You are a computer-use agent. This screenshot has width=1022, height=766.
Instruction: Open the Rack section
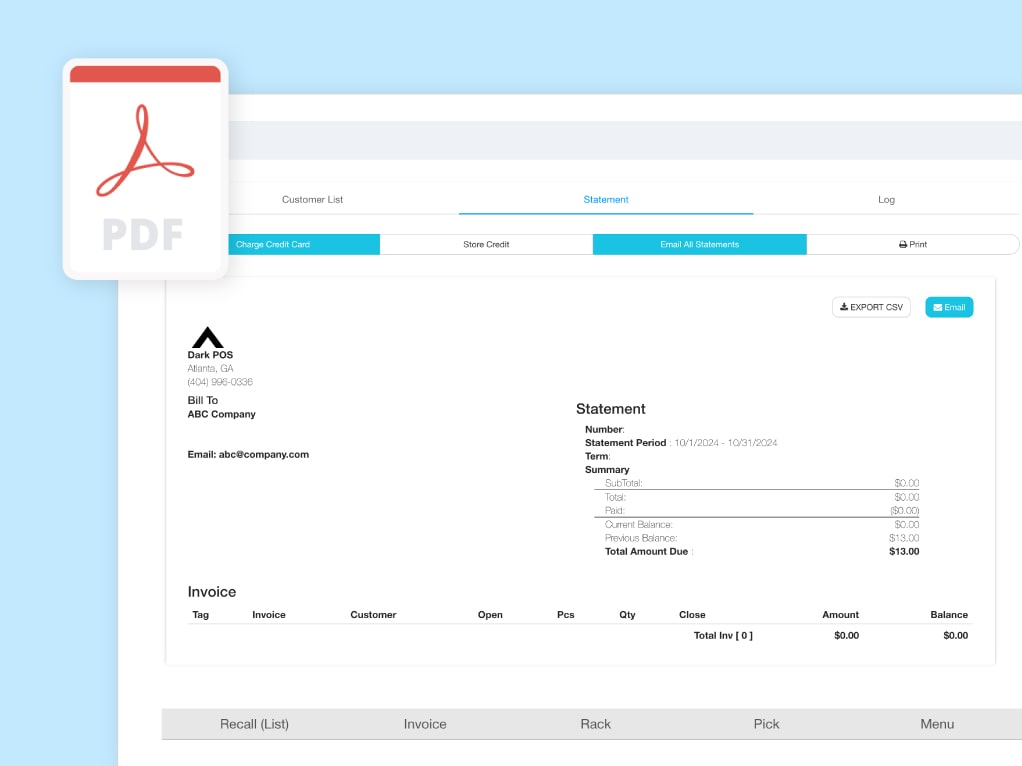tap(595, 723)
